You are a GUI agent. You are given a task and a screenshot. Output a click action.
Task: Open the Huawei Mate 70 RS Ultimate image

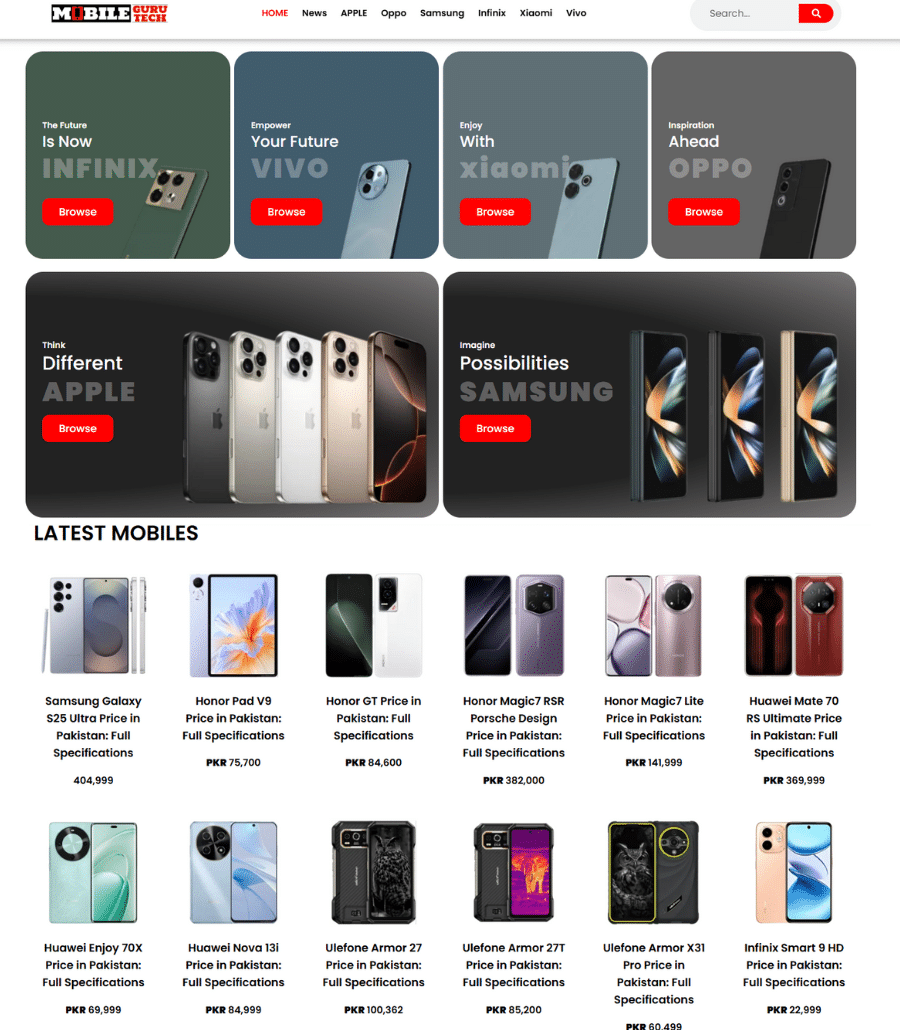click(794, 625)
